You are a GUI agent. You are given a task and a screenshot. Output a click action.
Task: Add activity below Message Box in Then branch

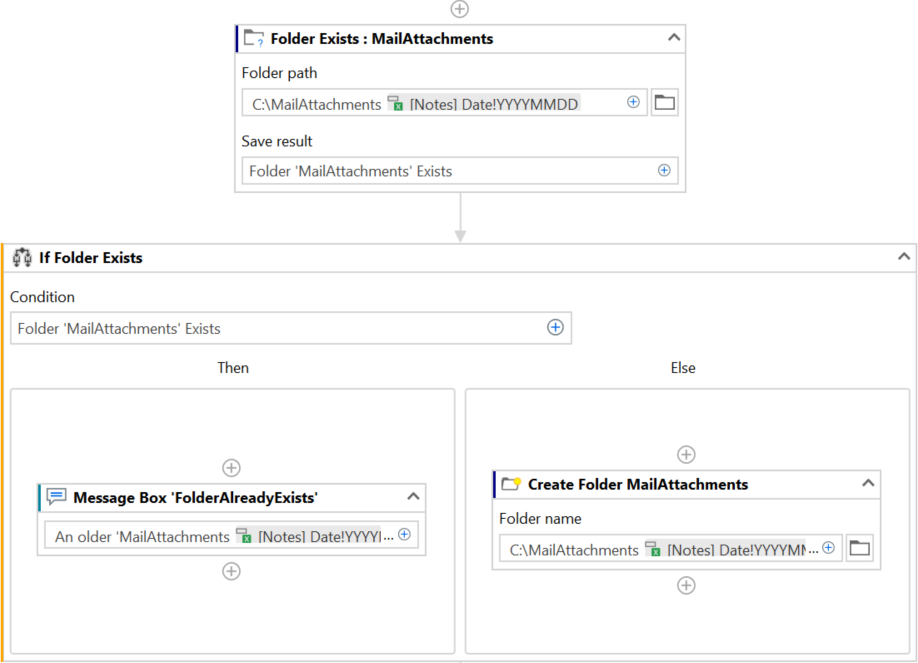coord(231,571)
